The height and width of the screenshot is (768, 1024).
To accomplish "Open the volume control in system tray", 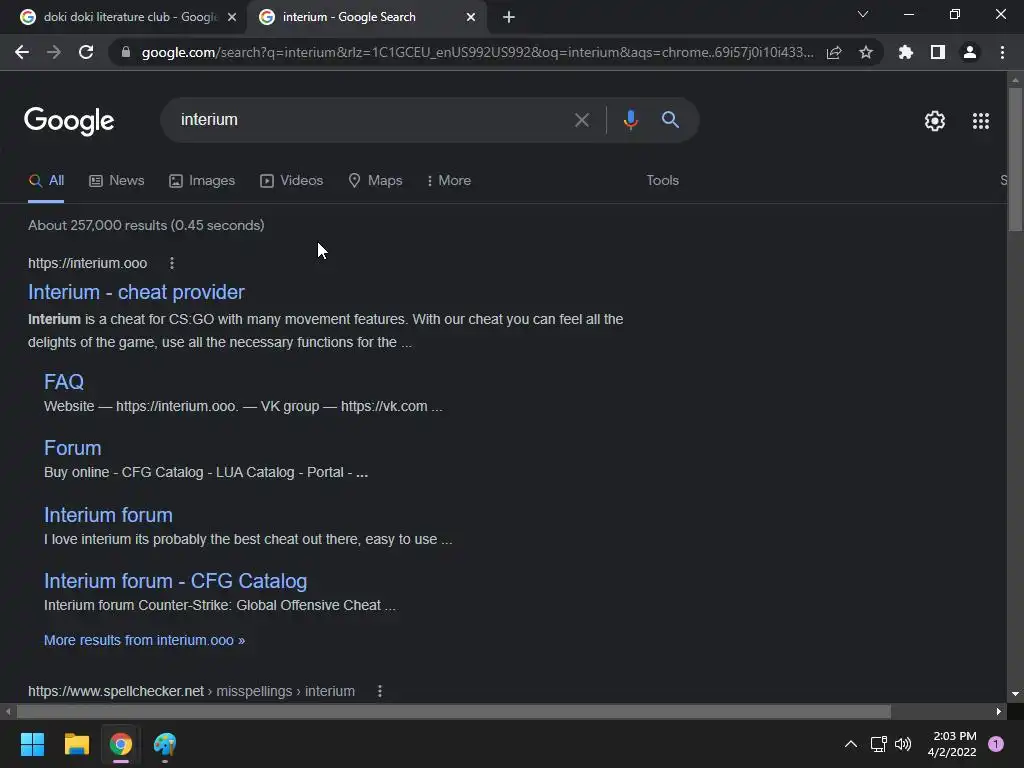I will coord(903,744).
